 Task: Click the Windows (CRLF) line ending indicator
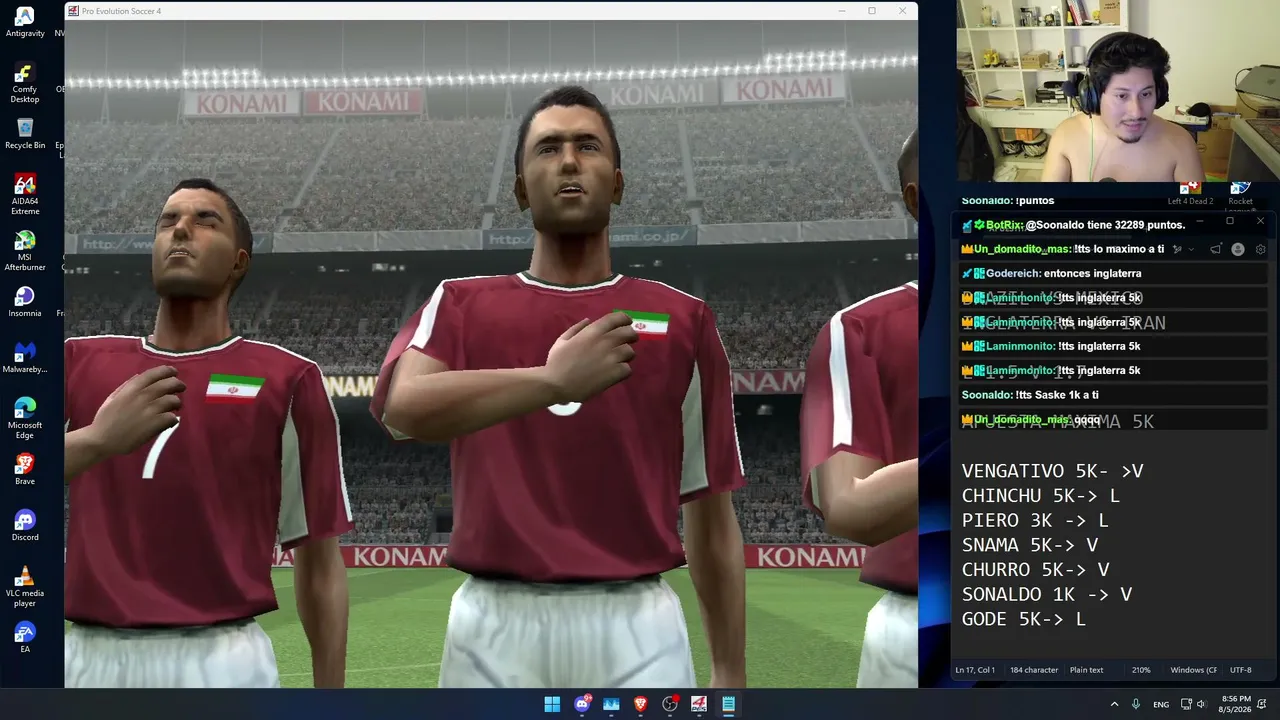point(1193,670)
